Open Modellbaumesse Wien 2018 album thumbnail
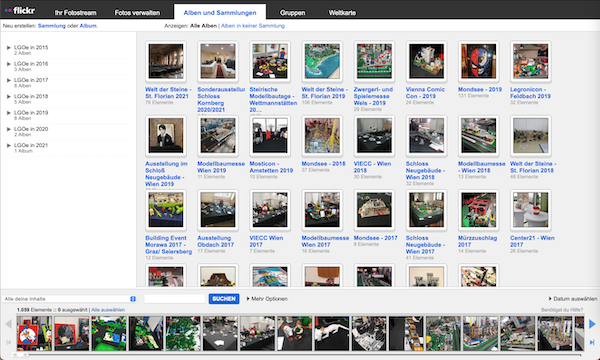 tap(479, 135)
